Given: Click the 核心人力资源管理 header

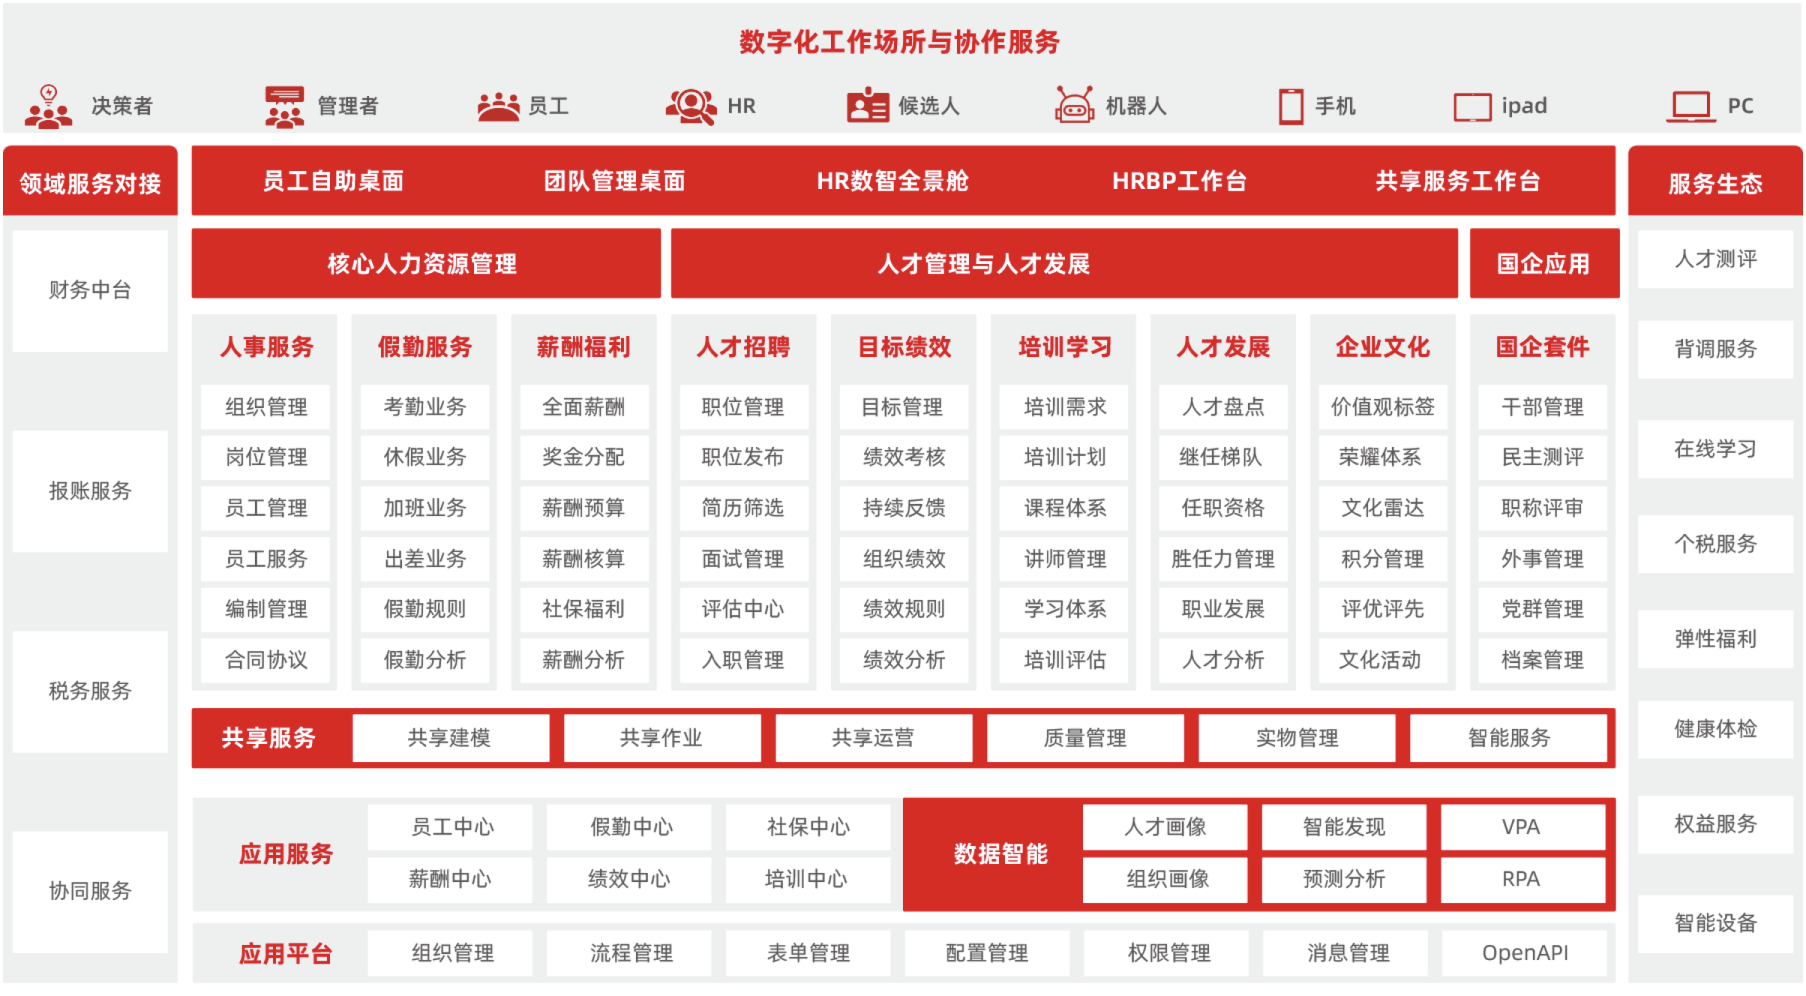Looking at the screenshot, I should (x=423, y=264).
